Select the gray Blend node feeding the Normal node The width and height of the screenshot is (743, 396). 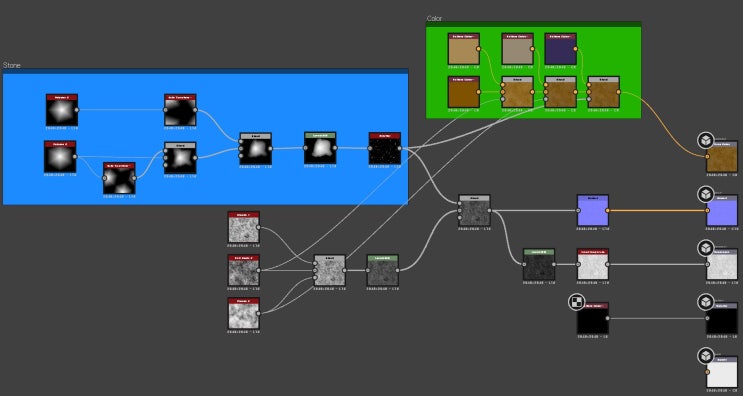474,210
